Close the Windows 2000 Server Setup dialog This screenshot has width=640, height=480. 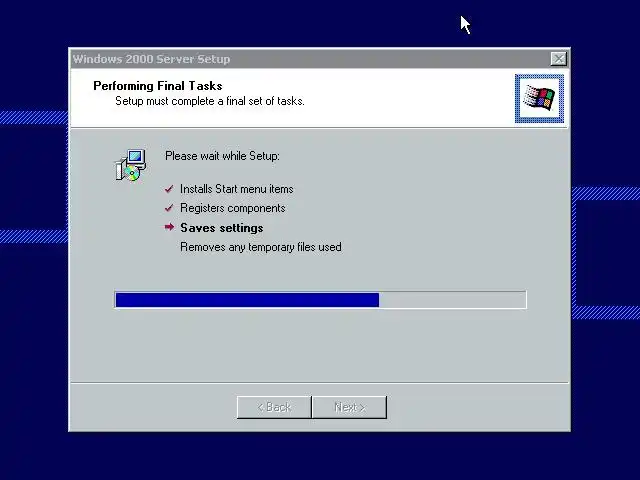558,59
